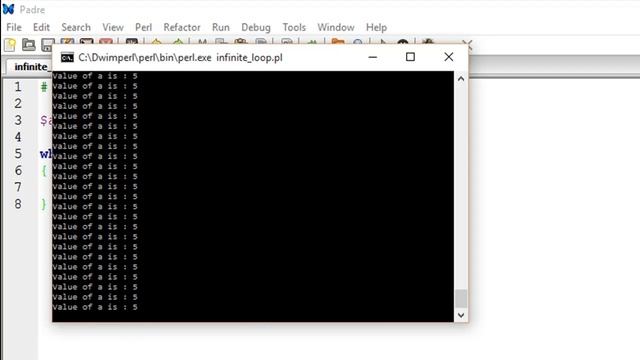Click the Padre title text
This screenshot has height=360, width=640.
[x=32, y=9]
